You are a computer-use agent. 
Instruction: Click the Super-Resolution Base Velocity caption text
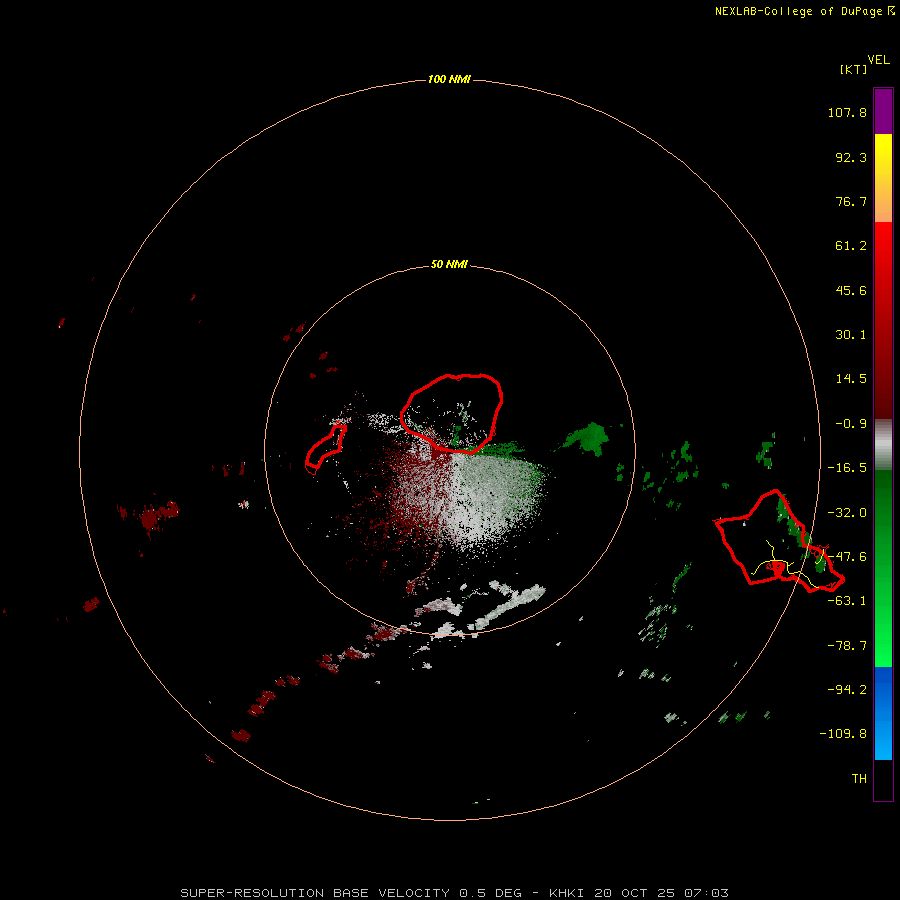[455, 893]
